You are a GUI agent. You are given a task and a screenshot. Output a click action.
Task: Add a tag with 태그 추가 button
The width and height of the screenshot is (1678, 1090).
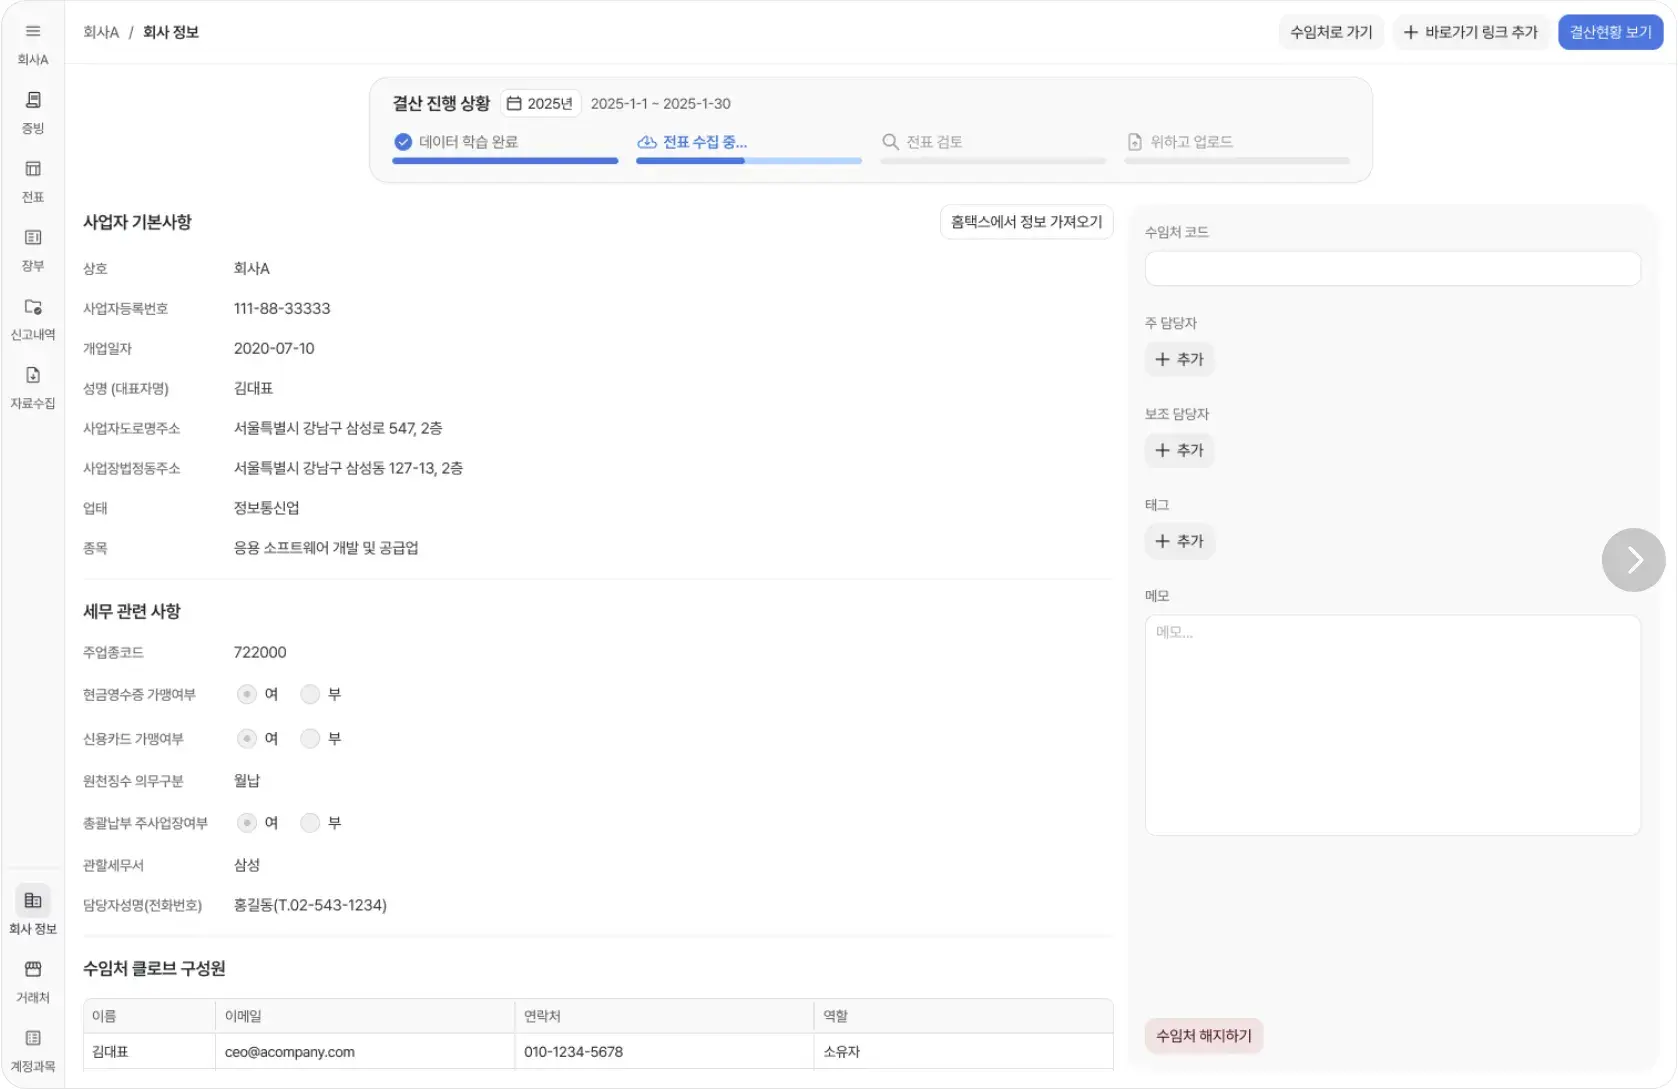click(x=1179, y=542)
